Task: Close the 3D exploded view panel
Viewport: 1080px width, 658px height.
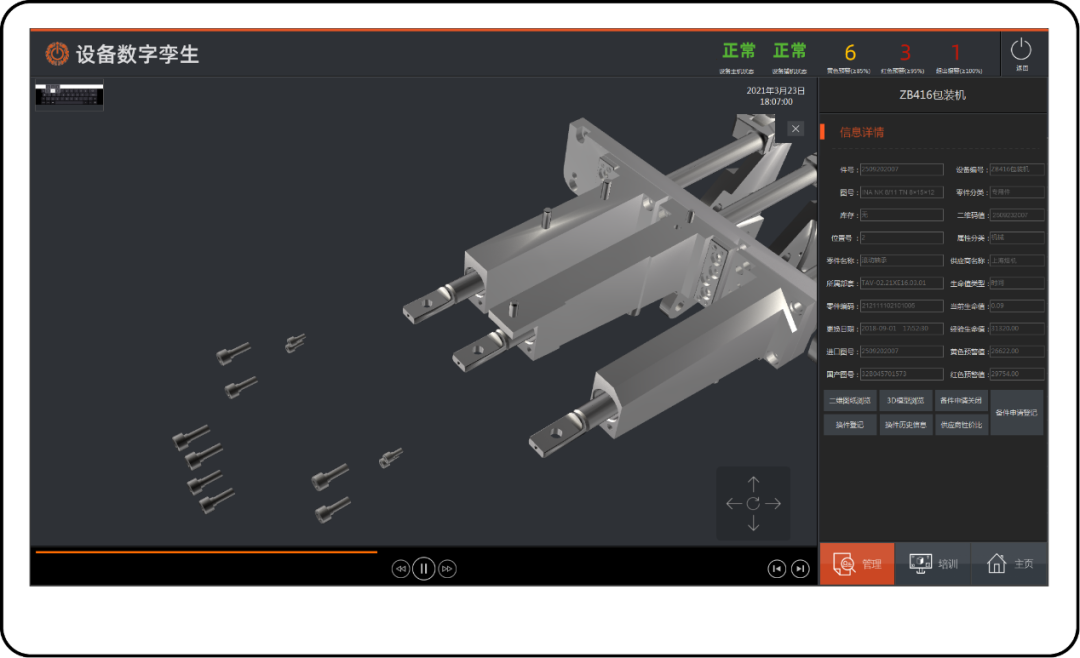Action: pyautogui.click(x=795, y=128)
